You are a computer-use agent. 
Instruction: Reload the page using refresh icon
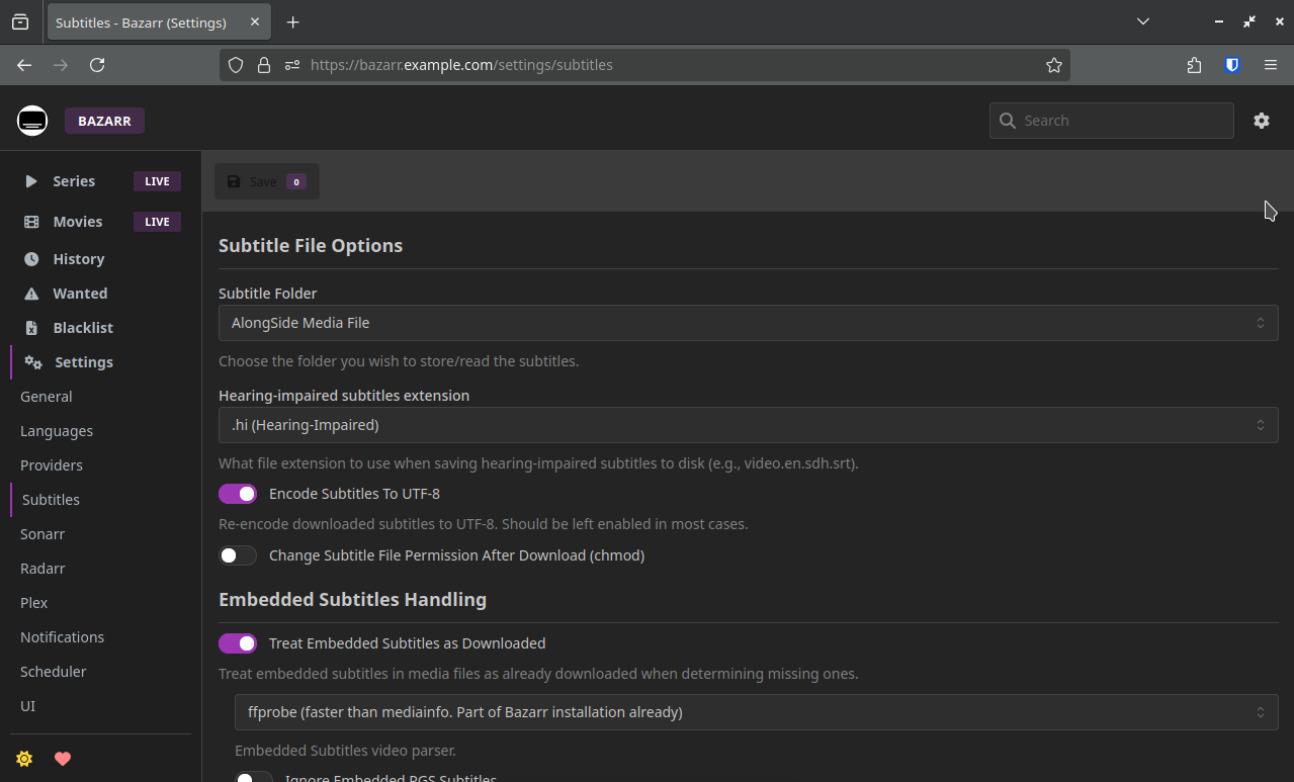pyautogui.click(x=97, y=65)
